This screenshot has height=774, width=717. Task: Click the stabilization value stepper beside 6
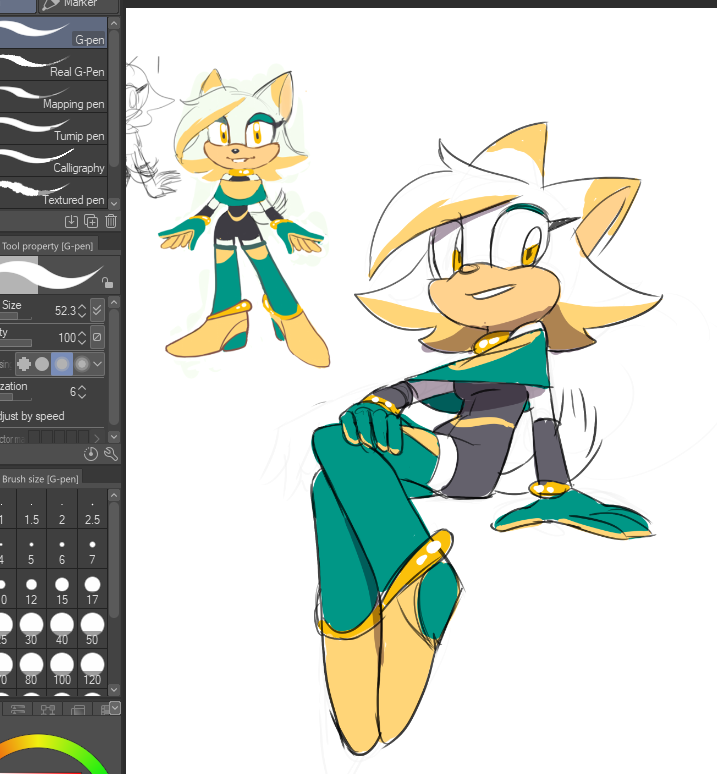pos(82,392)
